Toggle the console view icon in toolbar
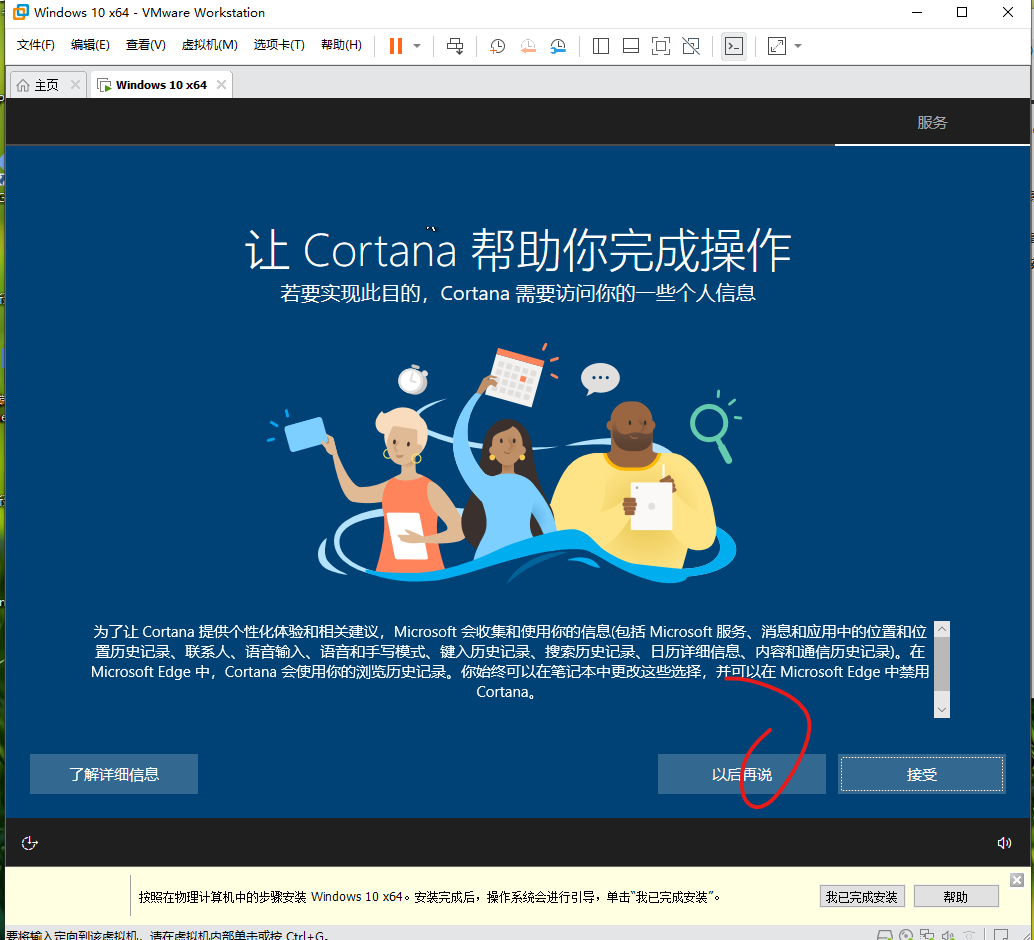 coord(734,46)
